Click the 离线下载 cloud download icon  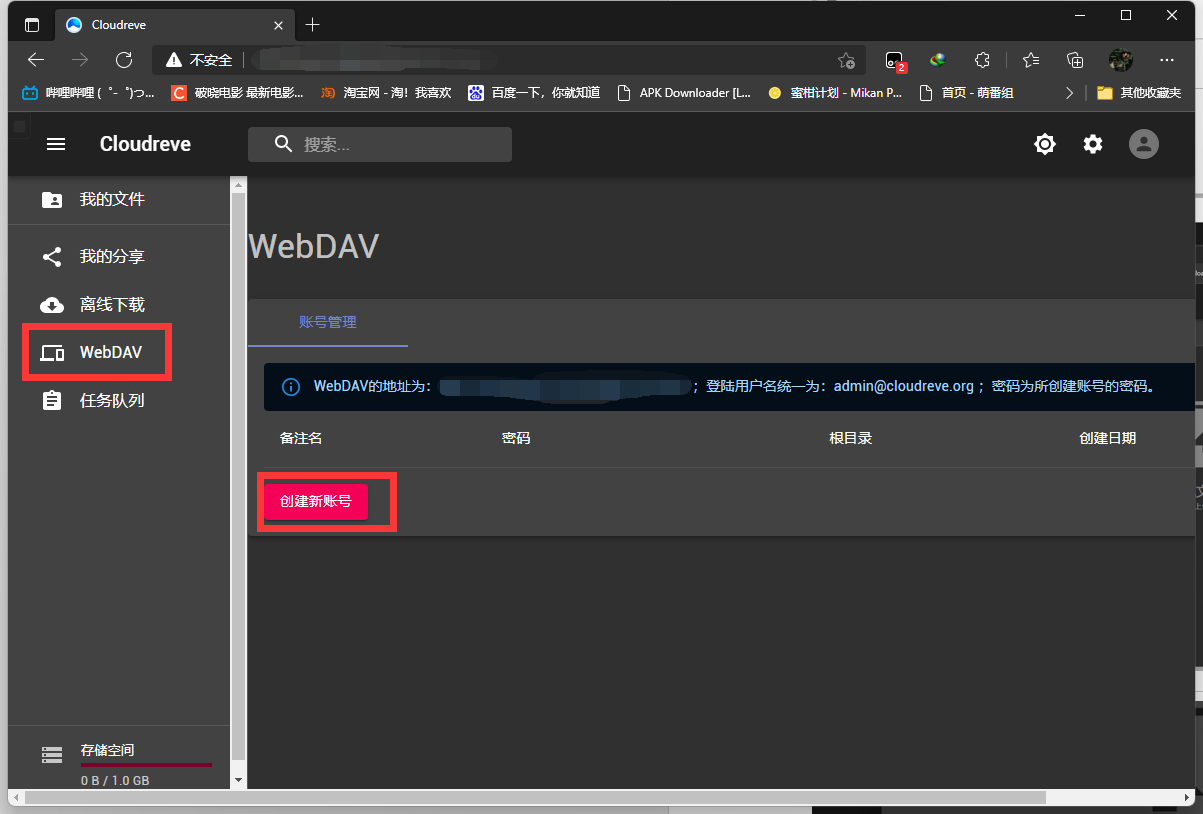tap(51, 305)
